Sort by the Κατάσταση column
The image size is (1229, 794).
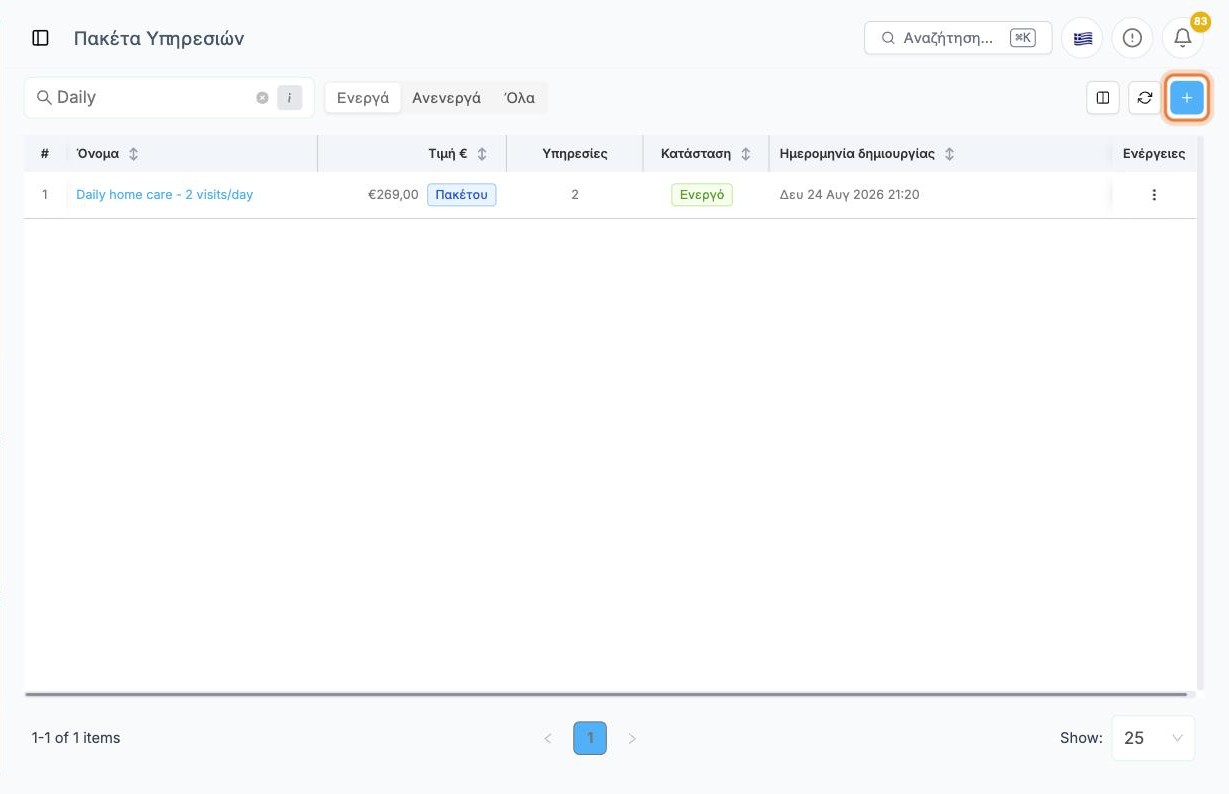(745, 154)
